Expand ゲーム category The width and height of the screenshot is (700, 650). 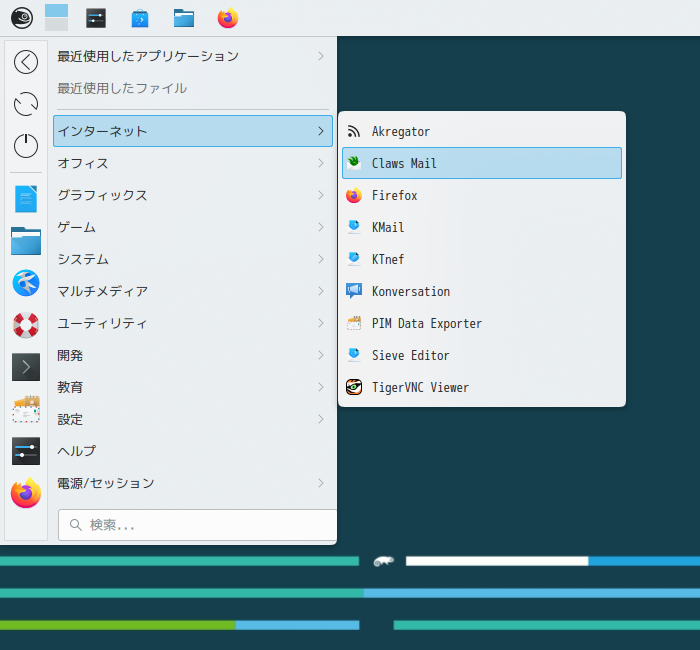[x=193, y=227]
